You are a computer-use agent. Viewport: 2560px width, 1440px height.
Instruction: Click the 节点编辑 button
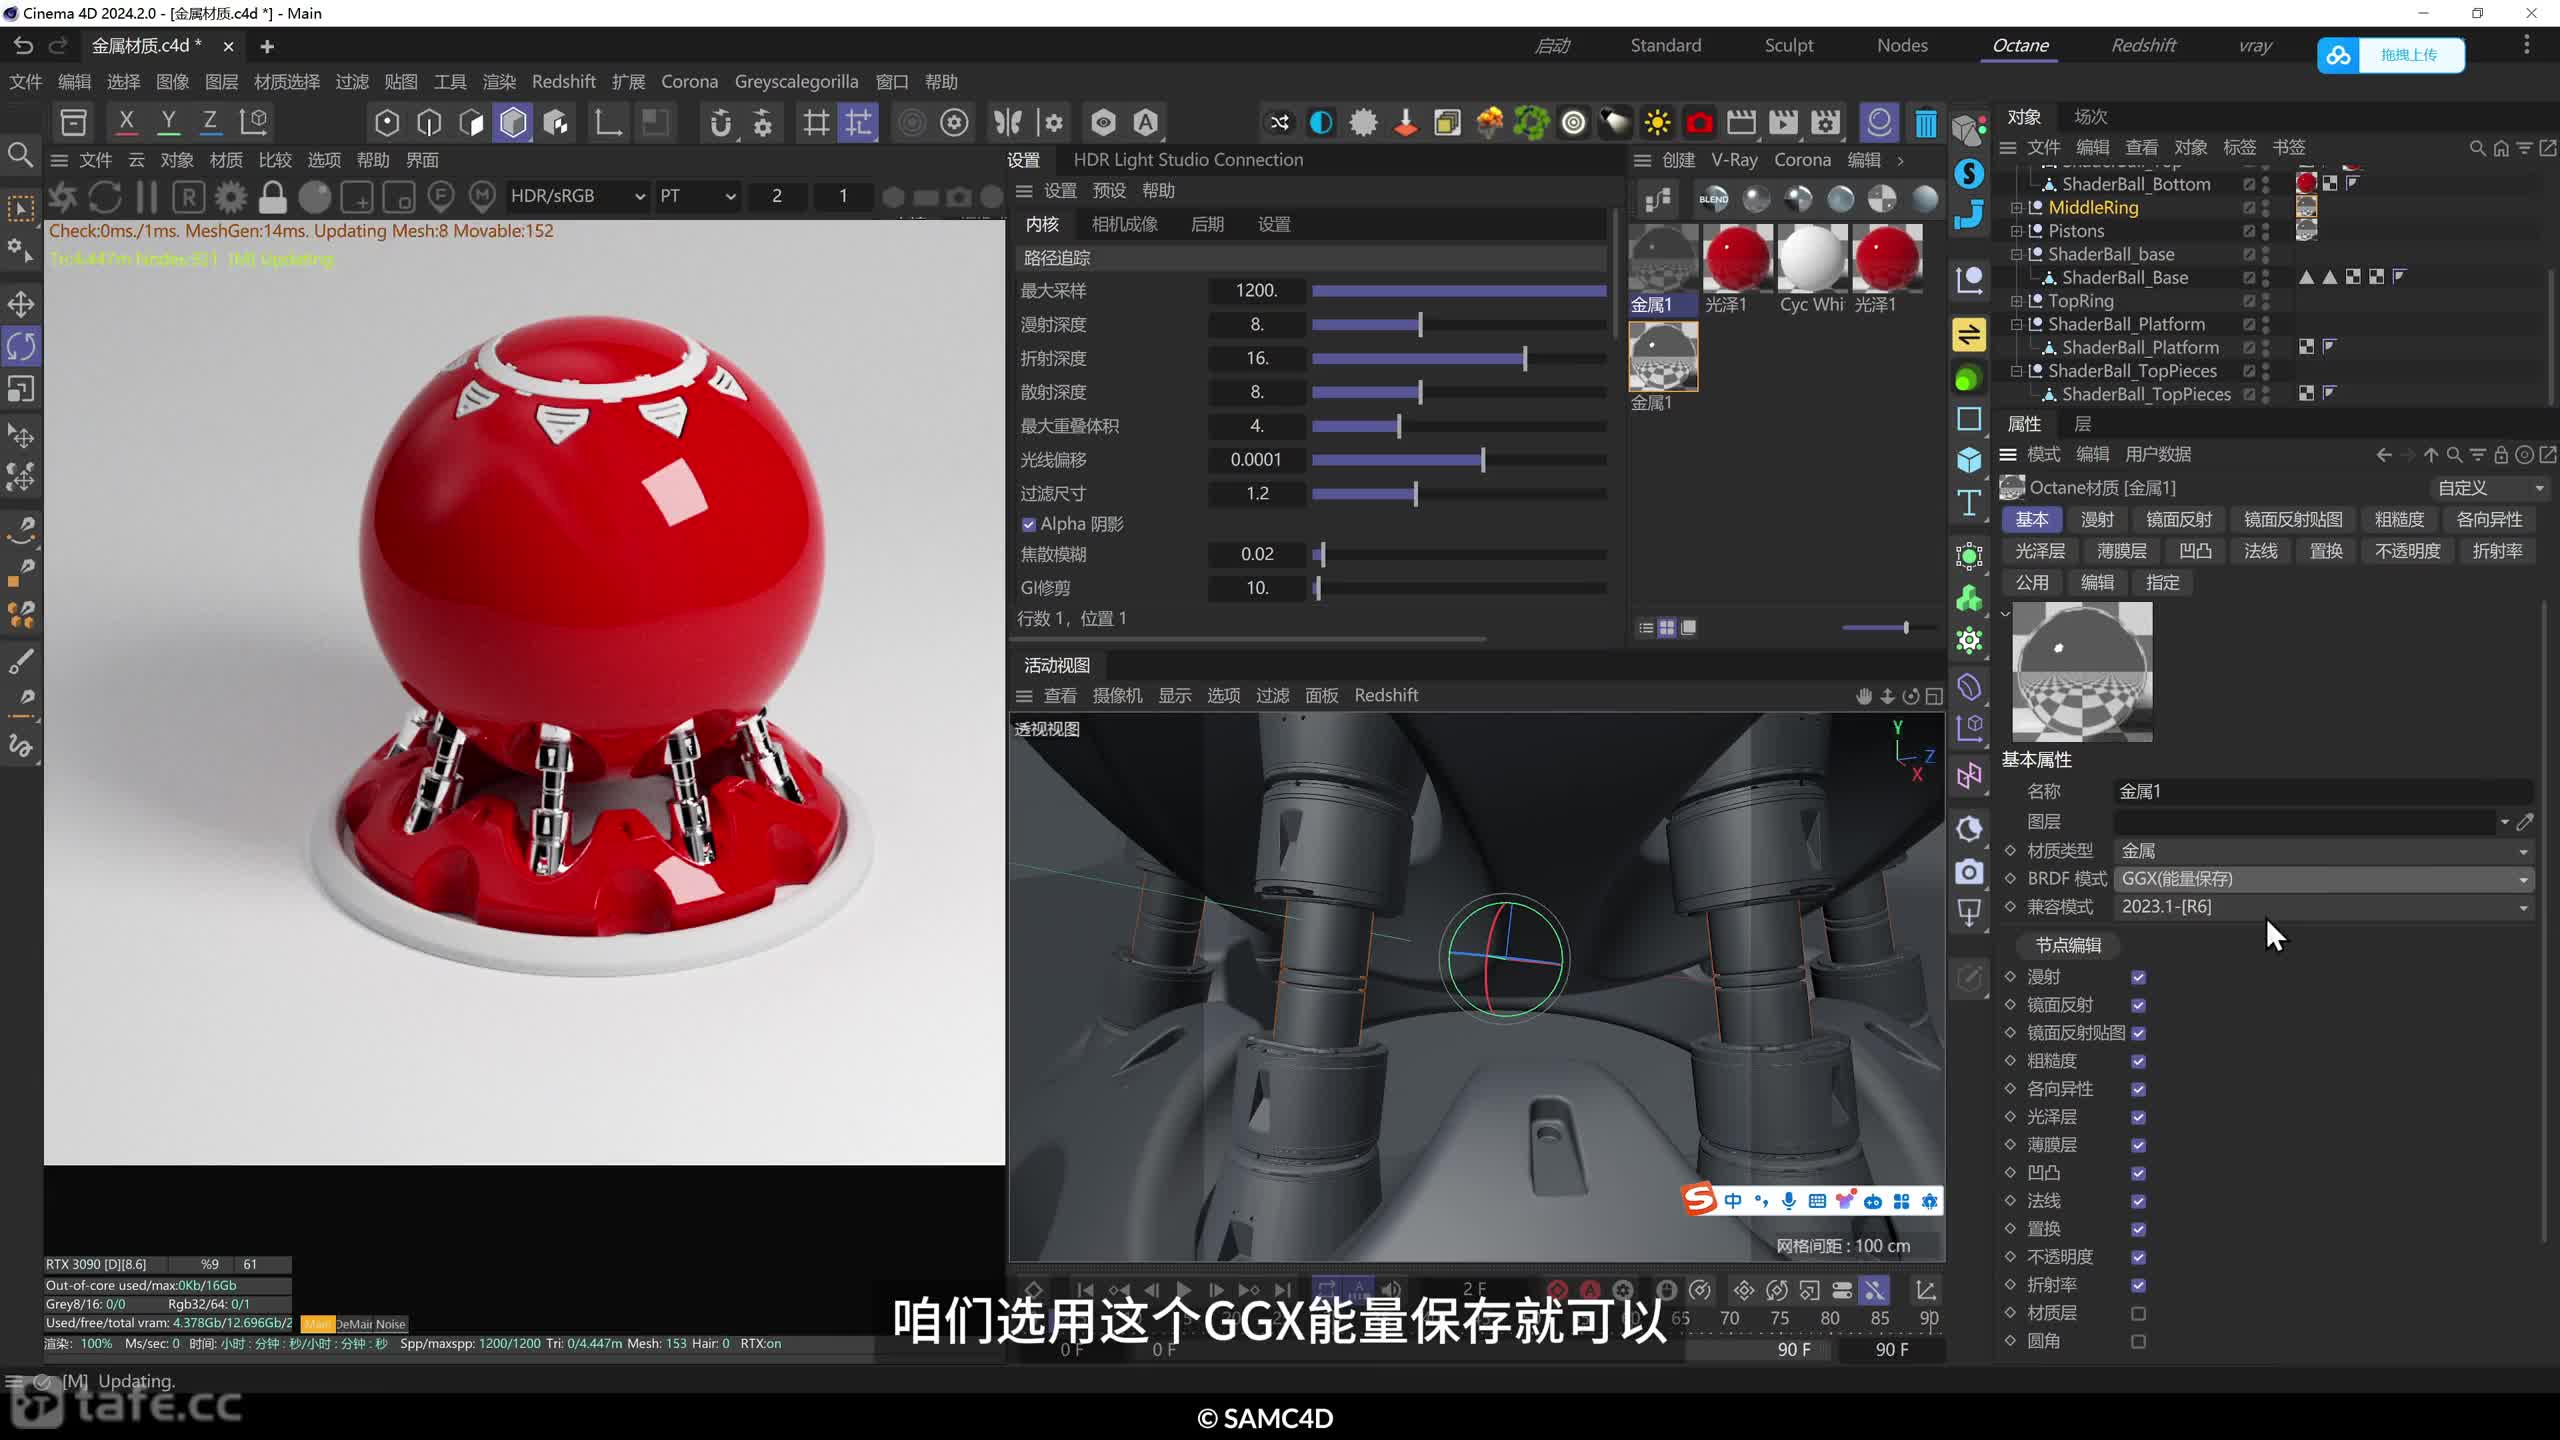[x=2068, y=946]
